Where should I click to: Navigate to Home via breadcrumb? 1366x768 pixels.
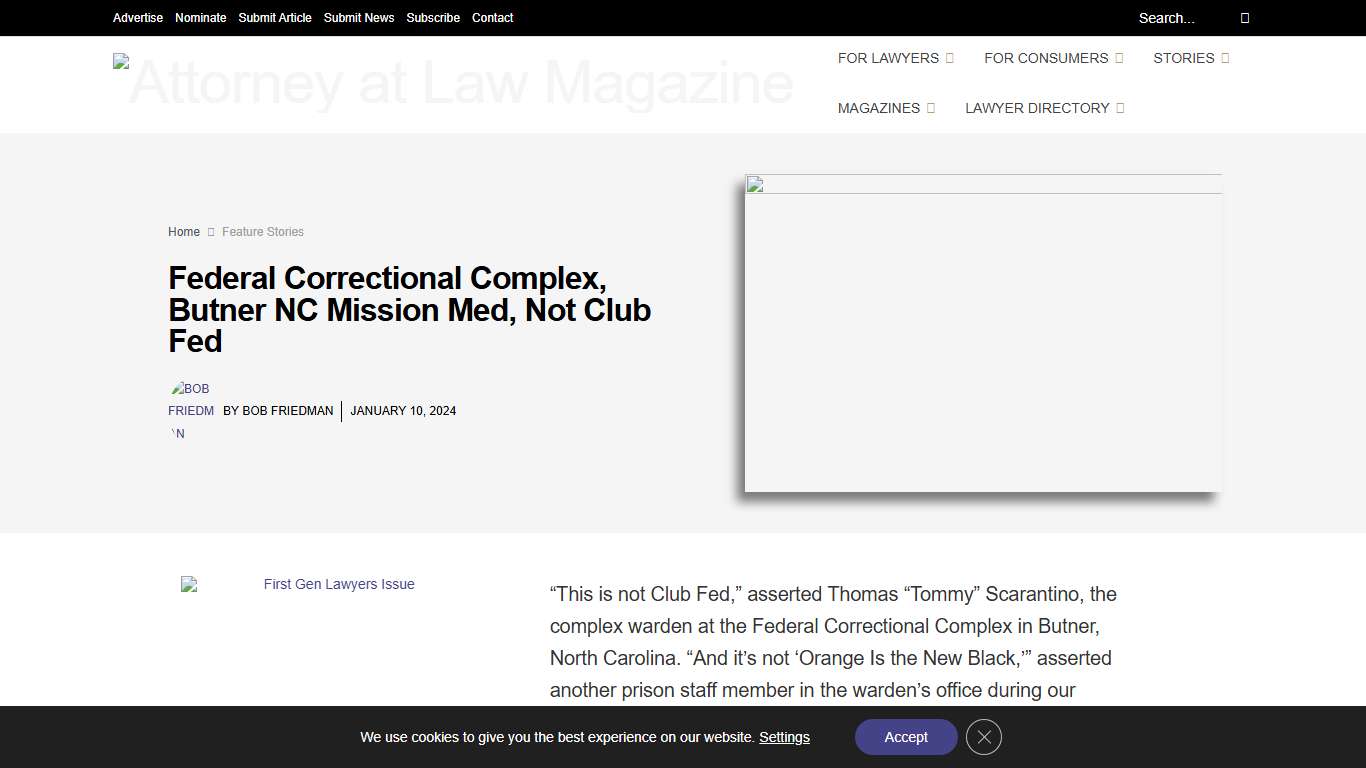tap(184, 231)
